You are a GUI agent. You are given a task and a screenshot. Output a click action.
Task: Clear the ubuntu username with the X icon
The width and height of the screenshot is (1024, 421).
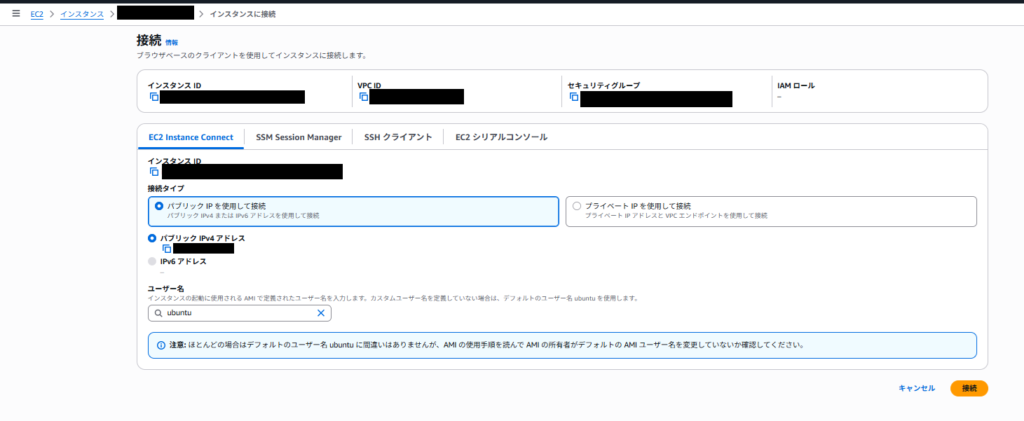(x=321, y=313)
